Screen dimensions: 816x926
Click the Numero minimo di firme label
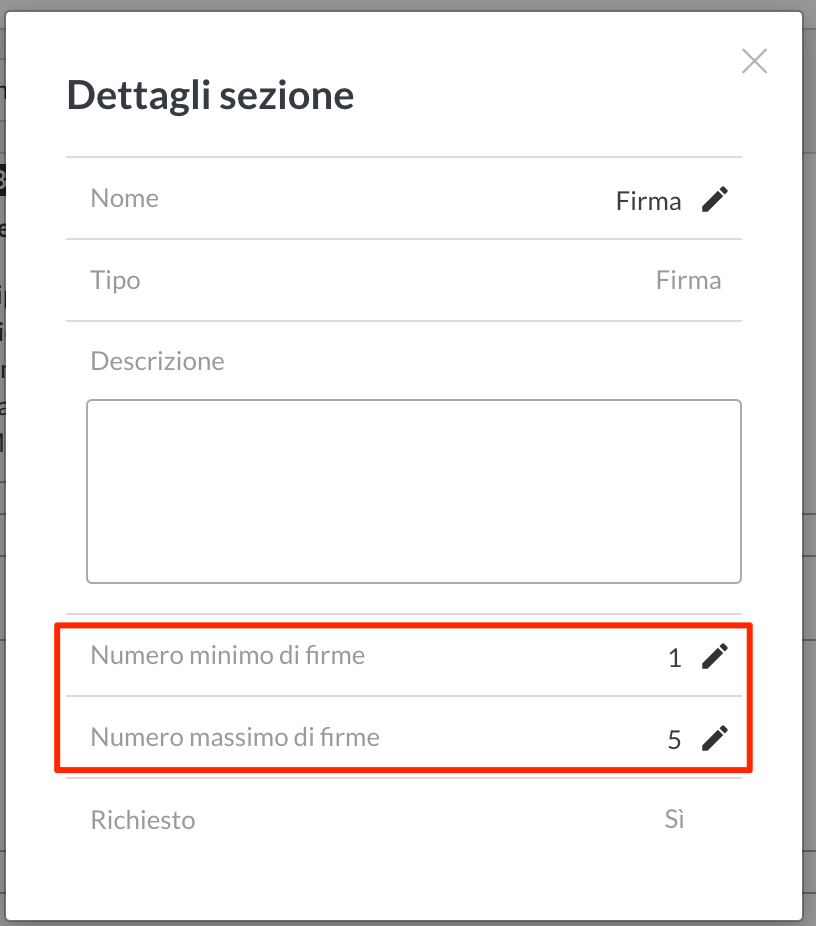(227, 655)
